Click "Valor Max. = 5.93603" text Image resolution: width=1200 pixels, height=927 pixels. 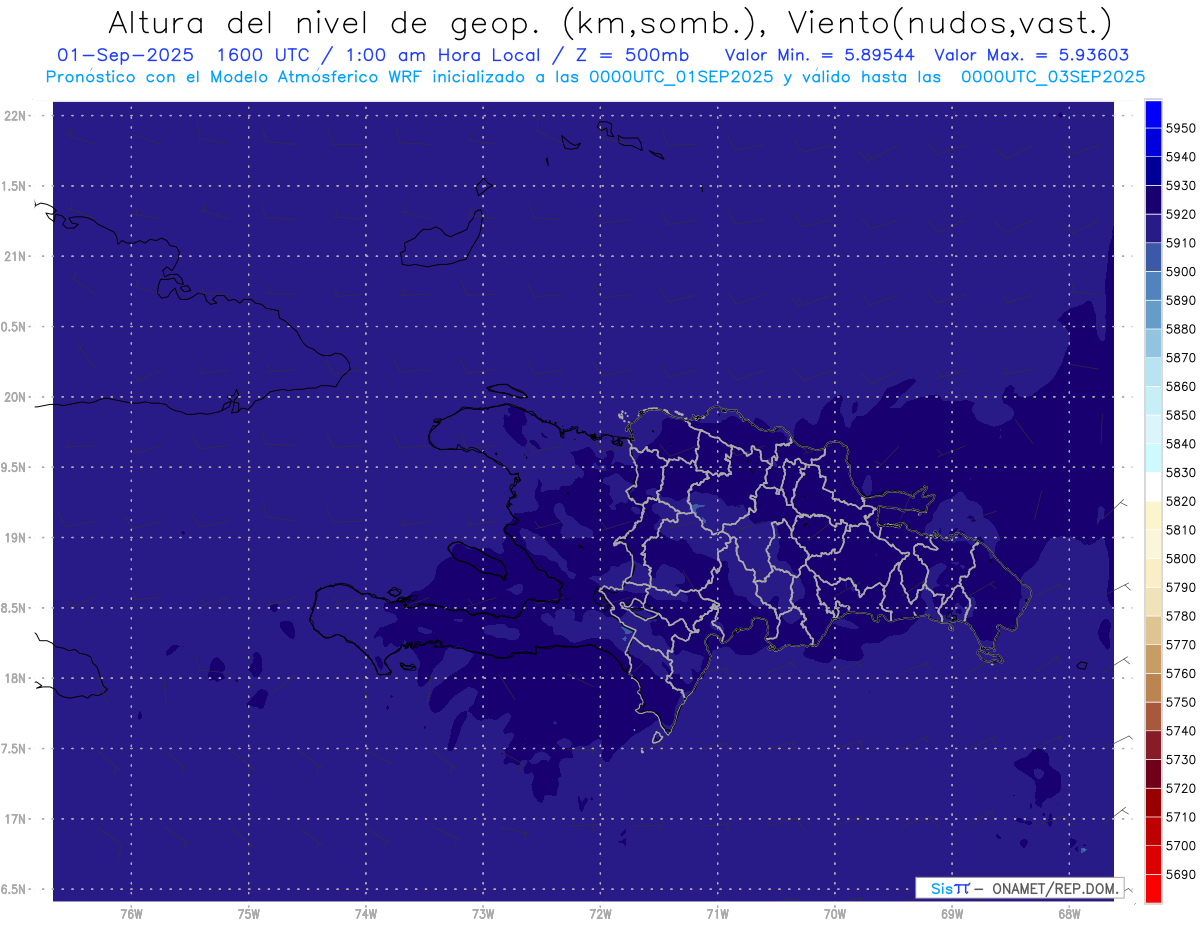[1032, 55]
